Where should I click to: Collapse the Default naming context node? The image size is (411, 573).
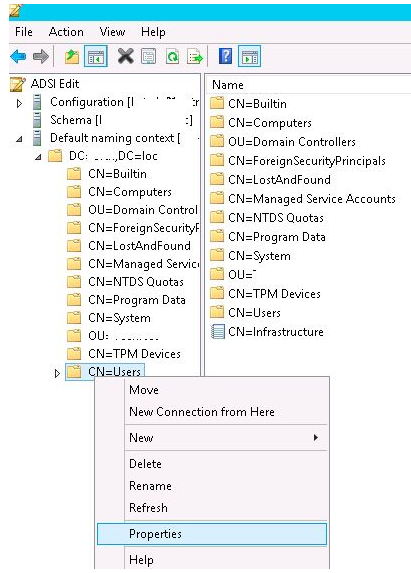pos(19,139)
